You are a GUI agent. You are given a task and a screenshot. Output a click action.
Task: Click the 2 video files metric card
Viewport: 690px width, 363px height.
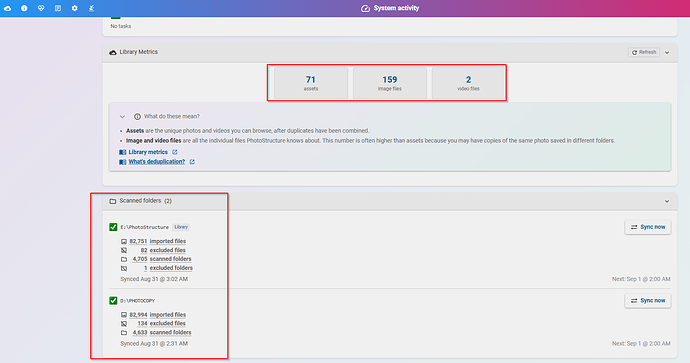point(468,83)
